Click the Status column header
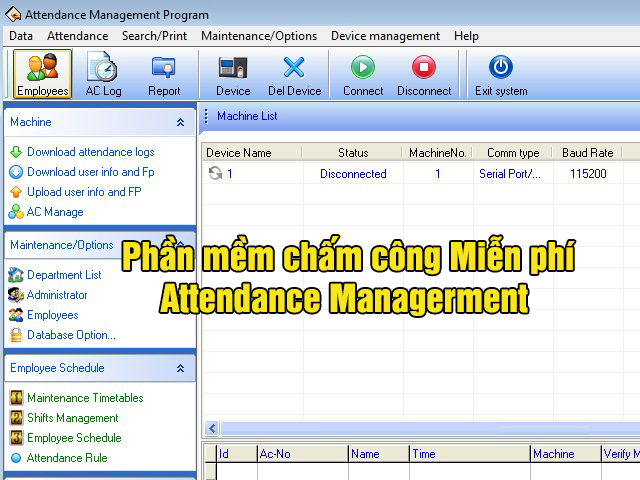The height and width of the screenshot is (480, 640). [353, 153]
